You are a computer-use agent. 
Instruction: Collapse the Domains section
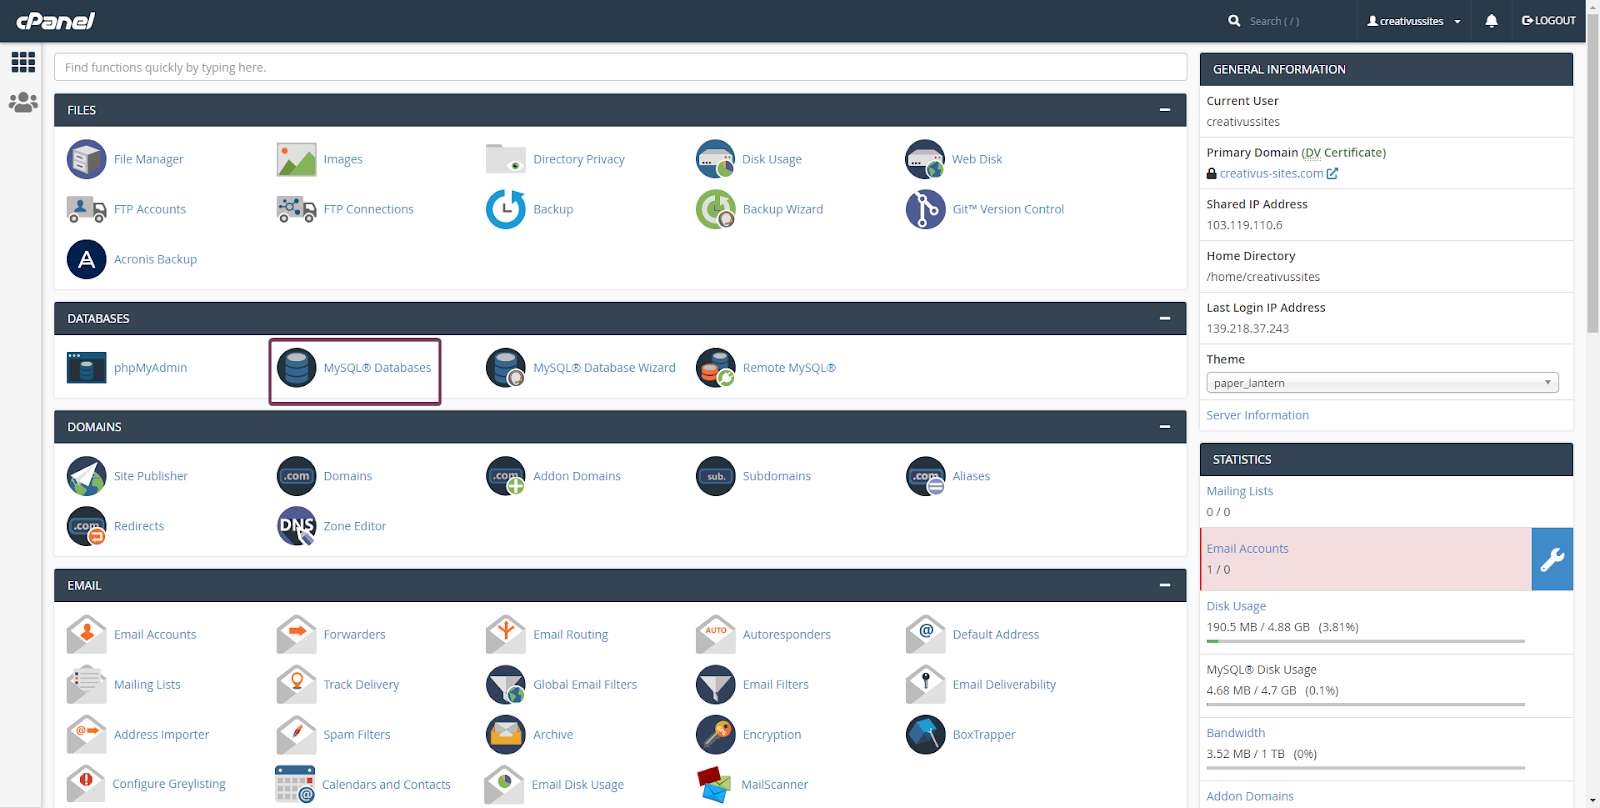1165,427
